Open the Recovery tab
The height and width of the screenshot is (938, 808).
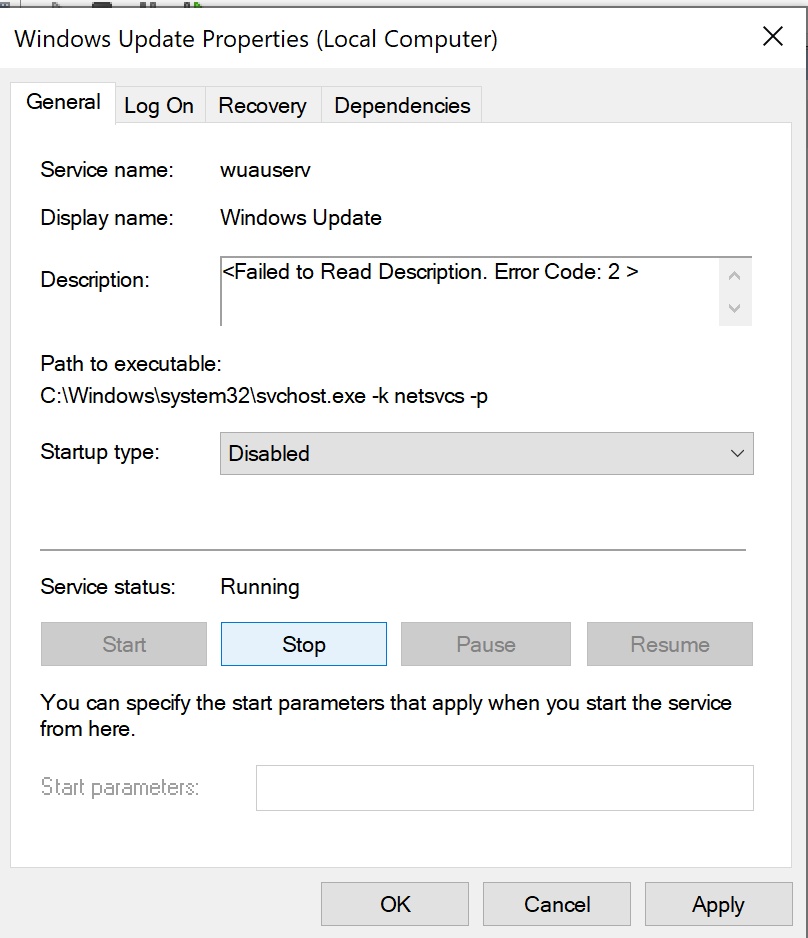(263, 105)
